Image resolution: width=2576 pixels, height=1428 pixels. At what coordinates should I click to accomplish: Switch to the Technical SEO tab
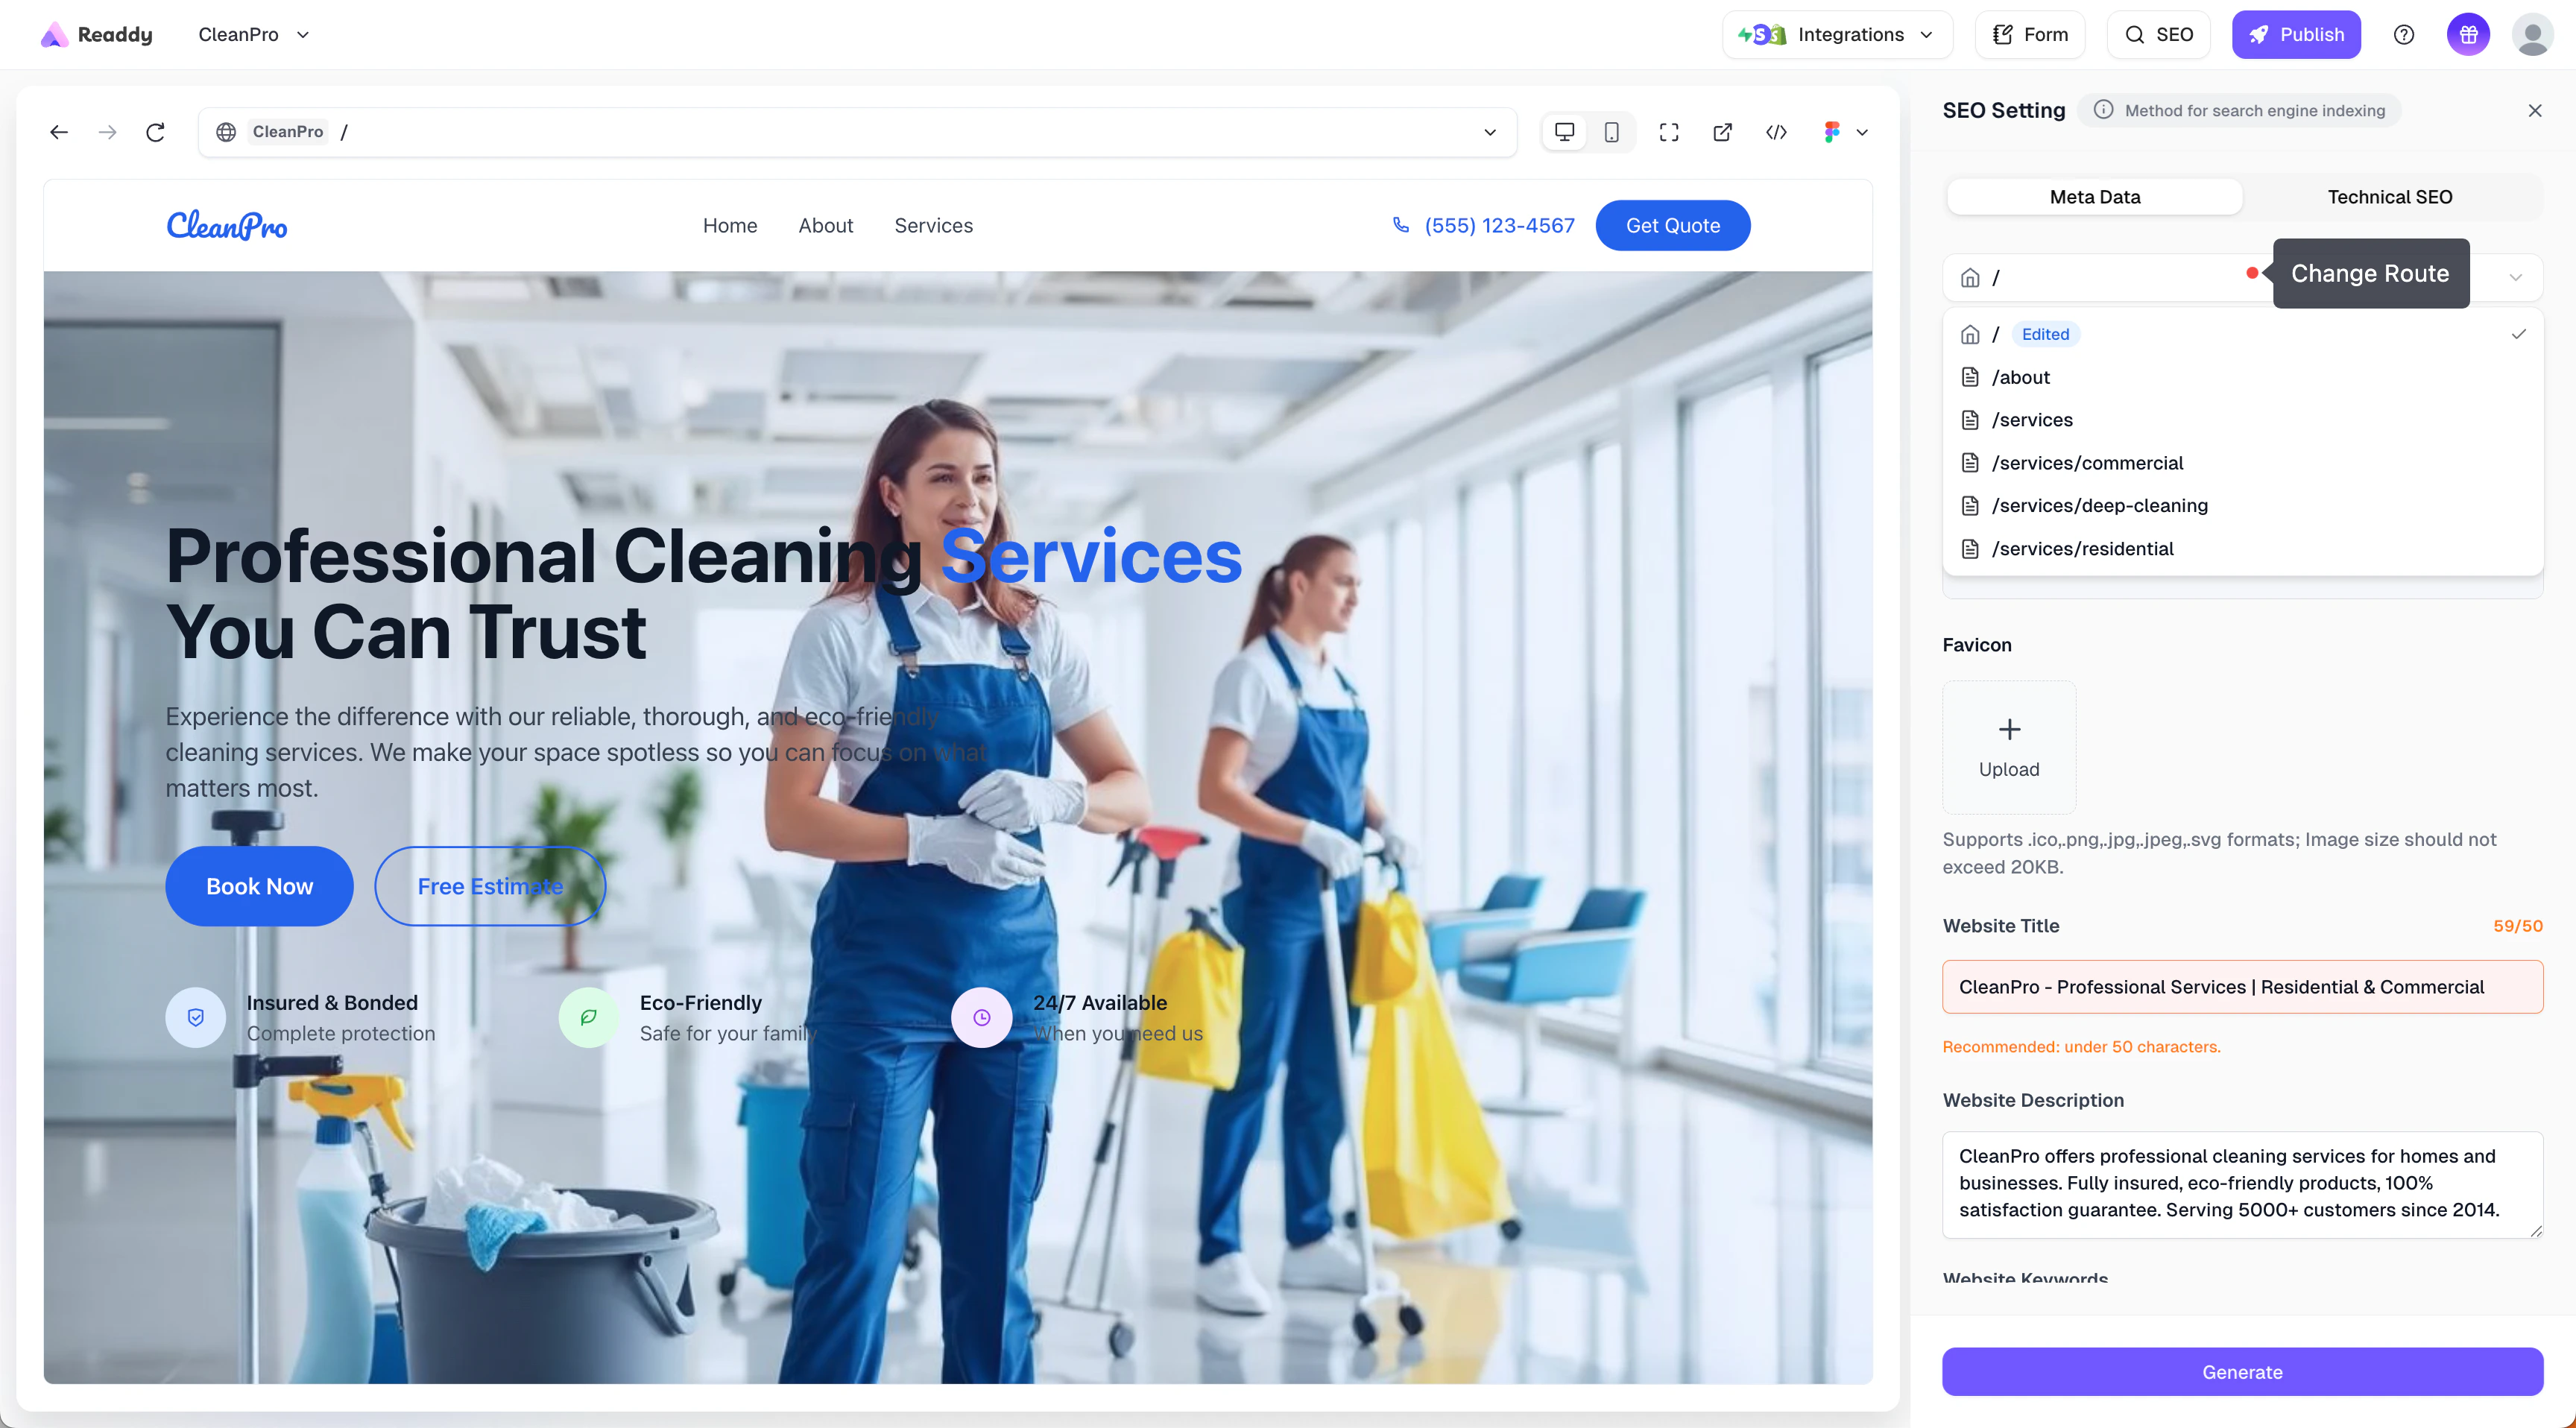coord(2389,197)
